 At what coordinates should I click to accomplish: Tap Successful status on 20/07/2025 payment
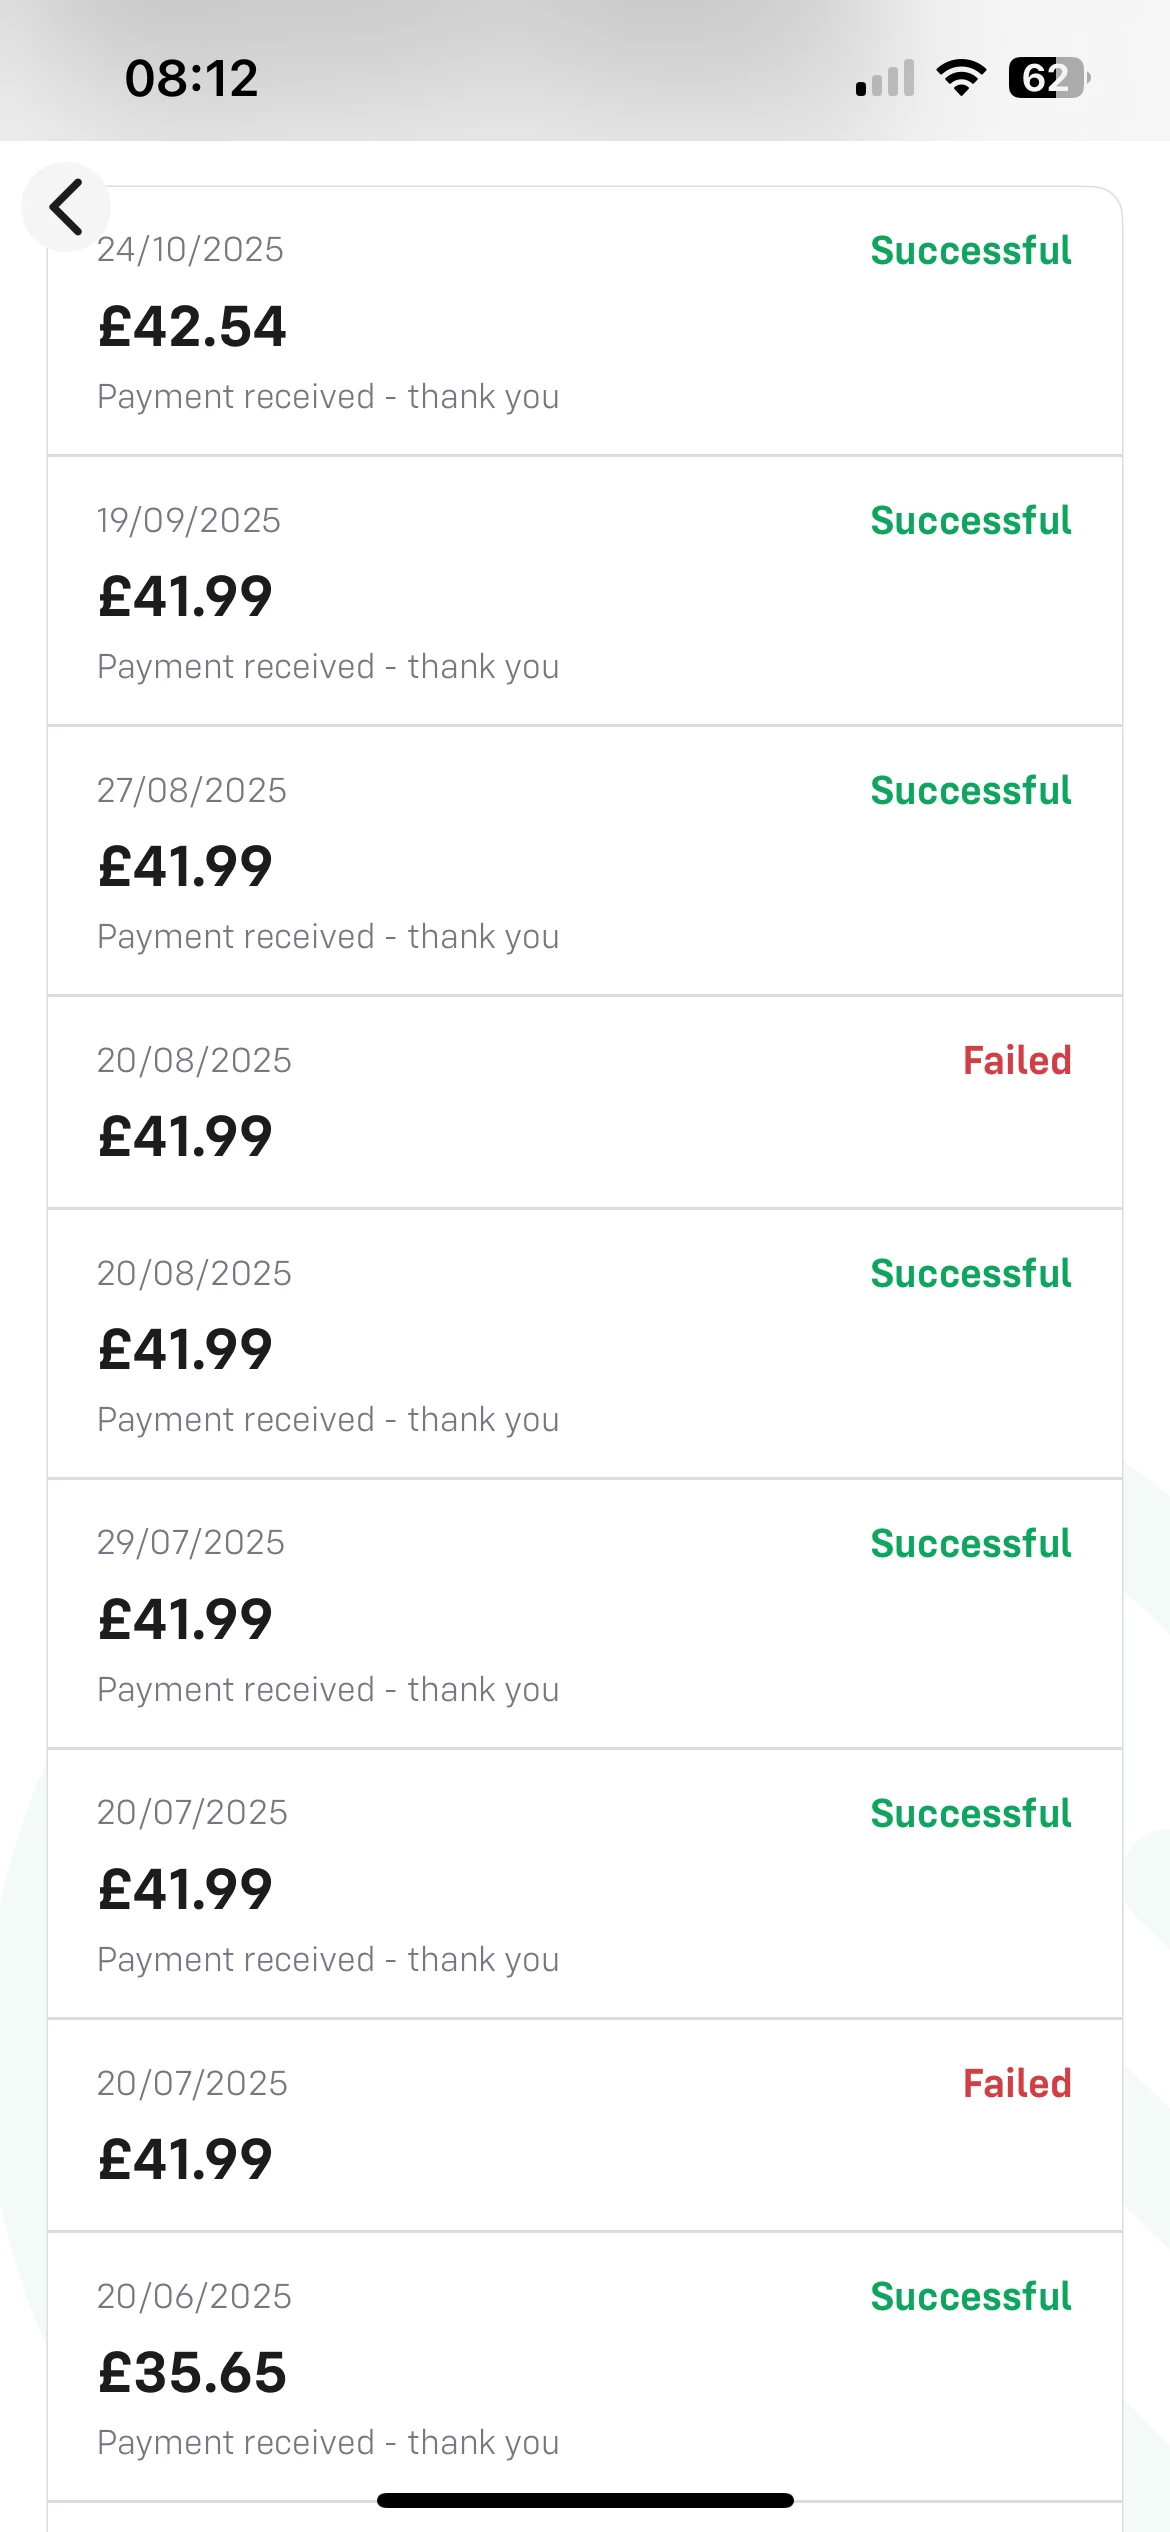point(970,1813)
